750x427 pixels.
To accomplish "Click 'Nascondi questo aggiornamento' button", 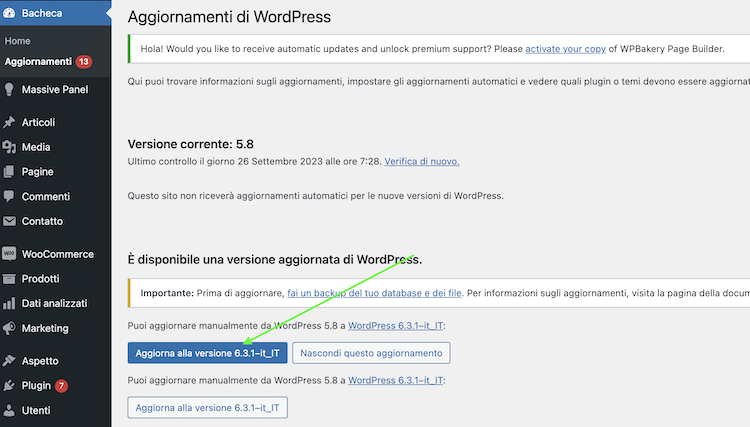I will tap(371, 353).
